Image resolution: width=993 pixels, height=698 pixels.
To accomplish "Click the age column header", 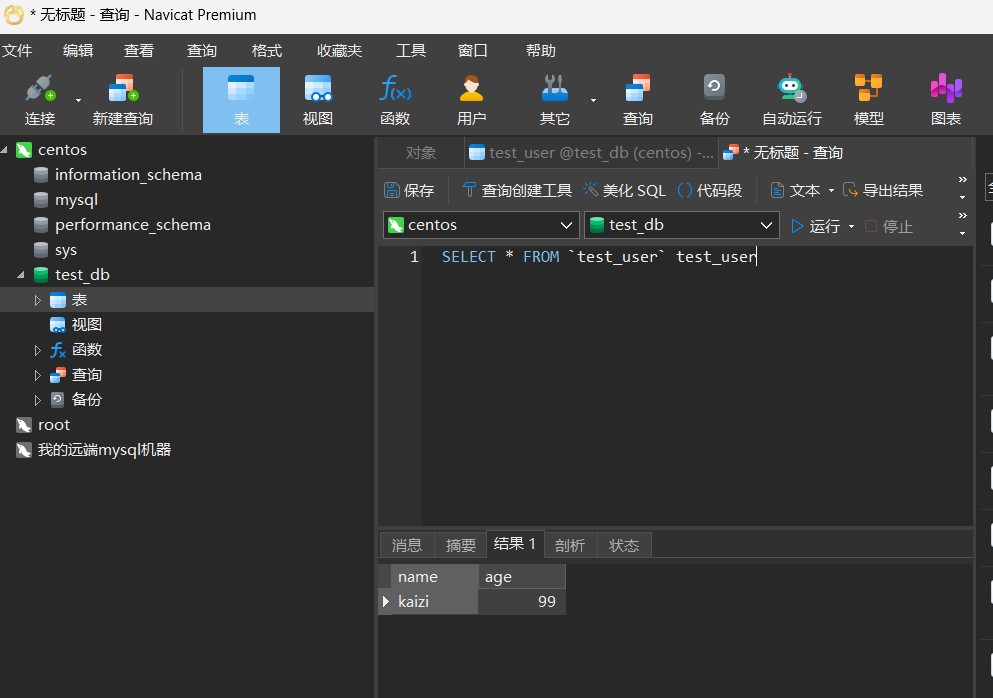I will coord(521,577).
